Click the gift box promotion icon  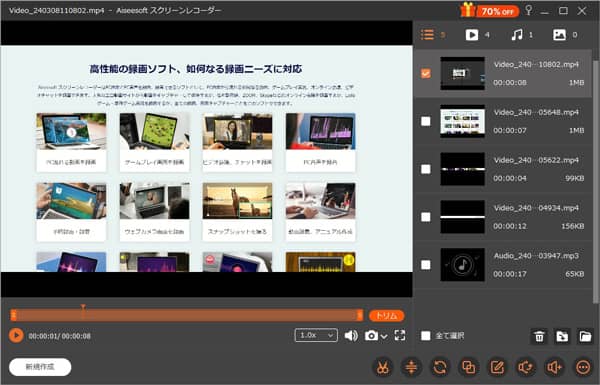tap(468, 10)
